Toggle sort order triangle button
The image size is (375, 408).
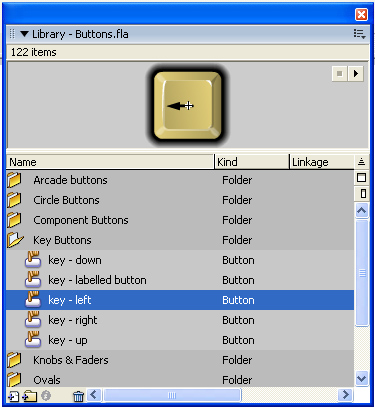[x=362, y=162]
